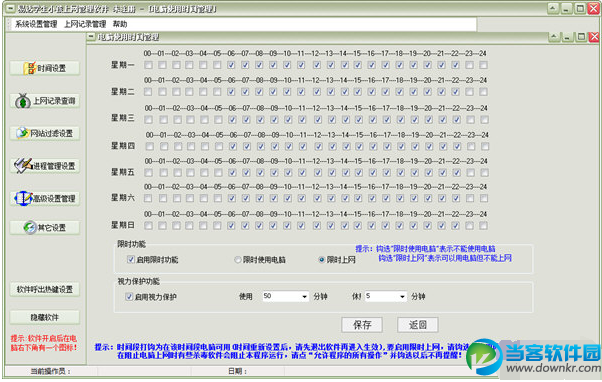Toggle 星期二 checkbox under hour 12

tap(317, 92)
